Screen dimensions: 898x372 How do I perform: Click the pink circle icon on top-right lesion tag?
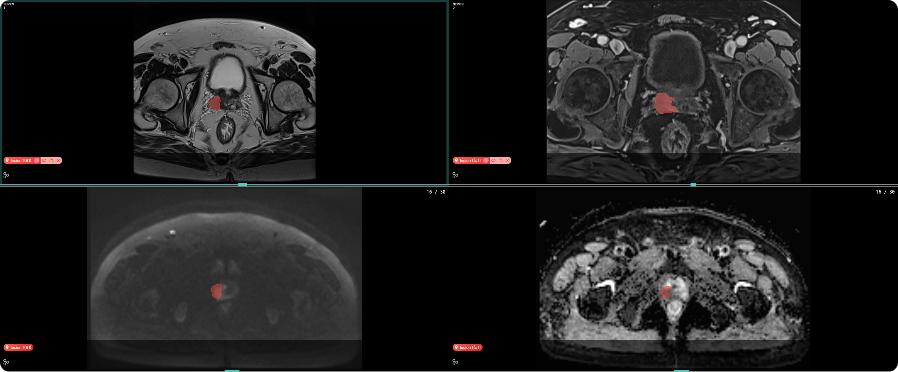tap(486, 160)
